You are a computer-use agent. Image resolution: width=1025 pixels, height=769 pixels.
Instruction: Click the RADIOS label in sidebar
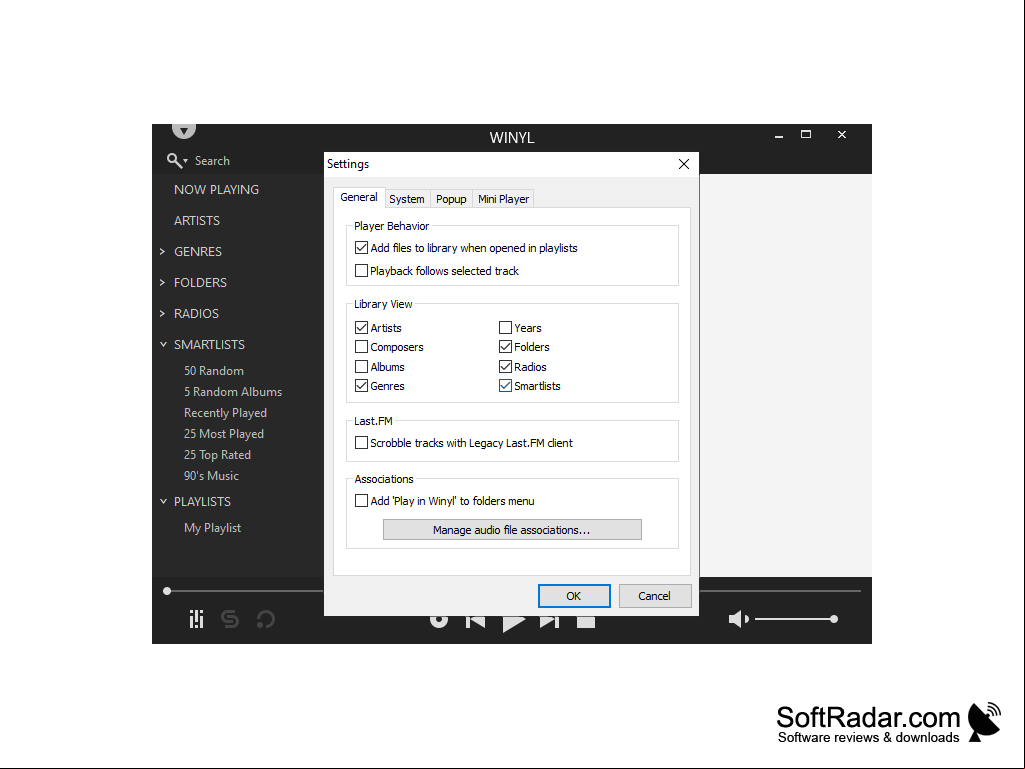tap(196, 313)
